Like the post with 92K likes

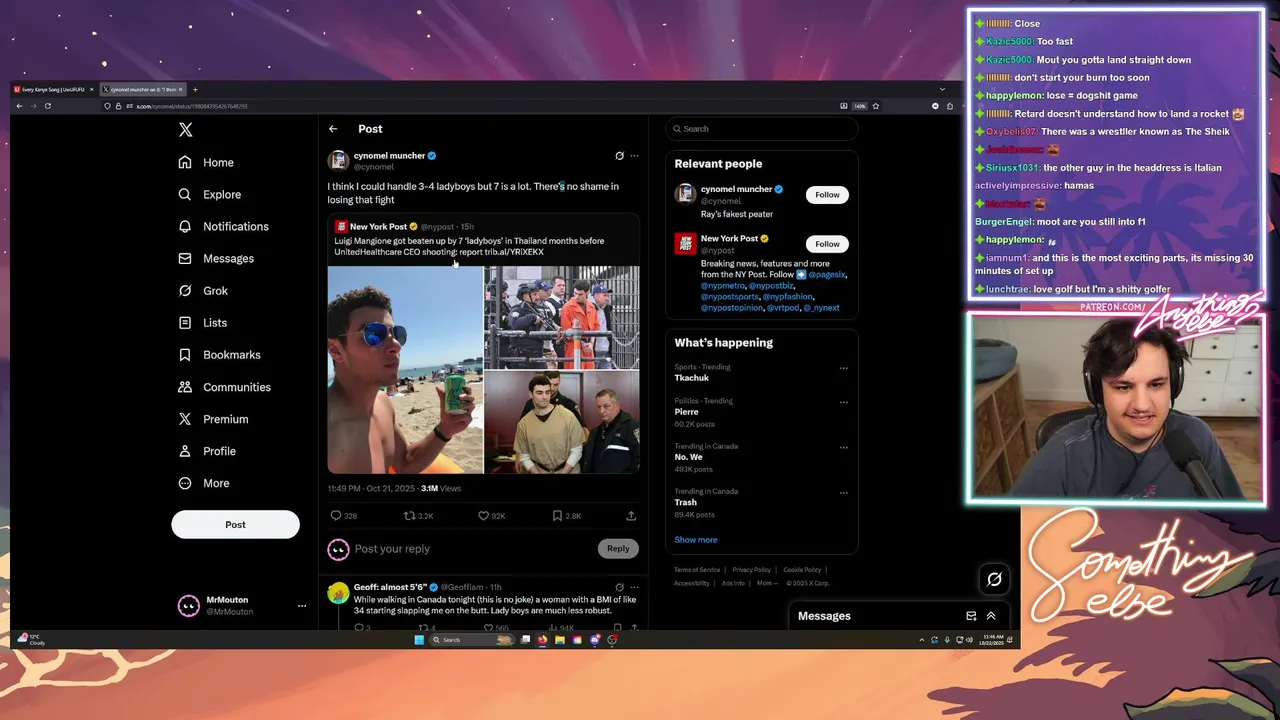(x=483, y=516)
